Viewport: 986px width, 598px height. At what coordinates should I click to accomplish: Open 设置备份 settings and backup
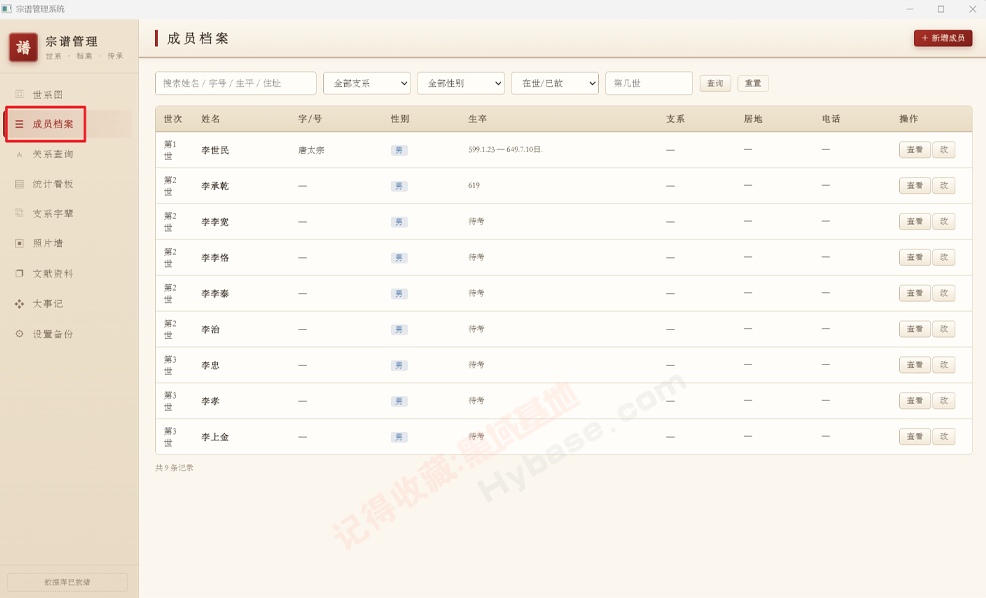point(53,334)
